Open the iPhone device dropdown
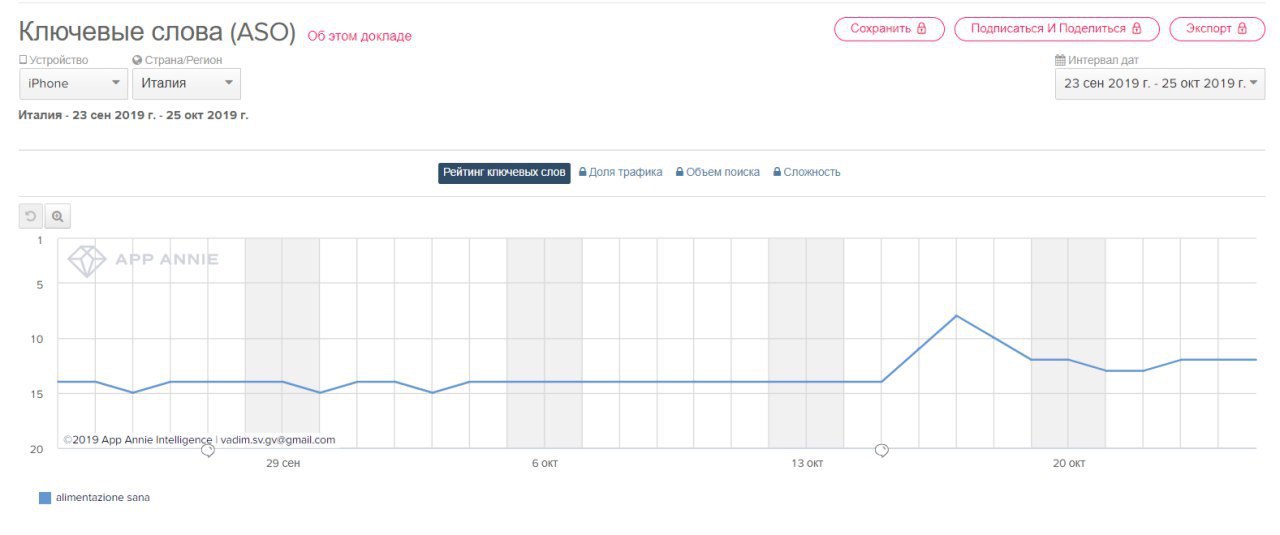Screen dimensions: 1280x535 (x=73, y=83)
